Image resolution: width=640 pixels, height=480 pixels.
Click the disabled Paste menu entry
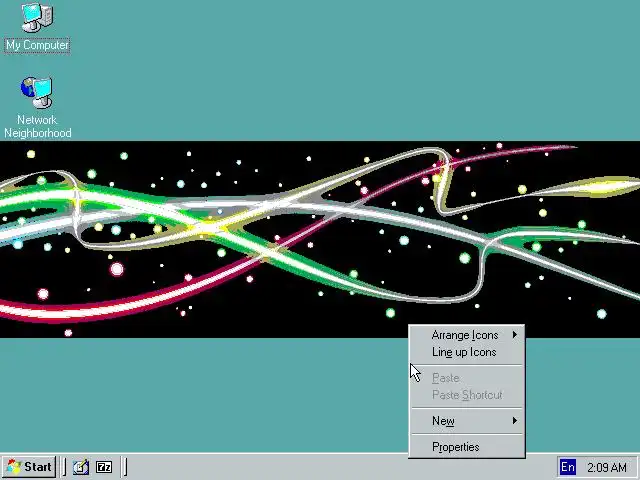(467, 378)
